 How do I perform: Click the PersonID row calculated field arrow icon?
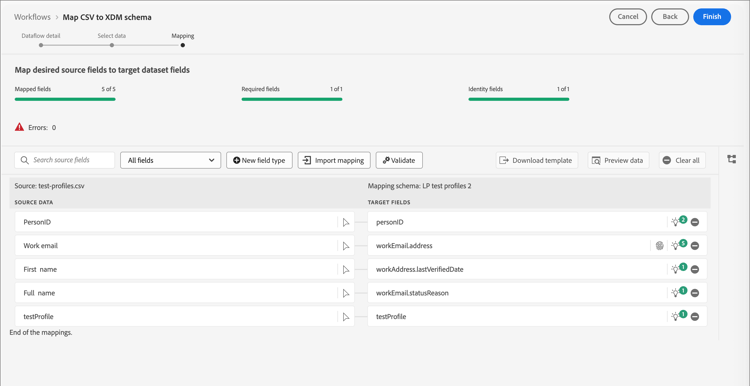(346, 222)
